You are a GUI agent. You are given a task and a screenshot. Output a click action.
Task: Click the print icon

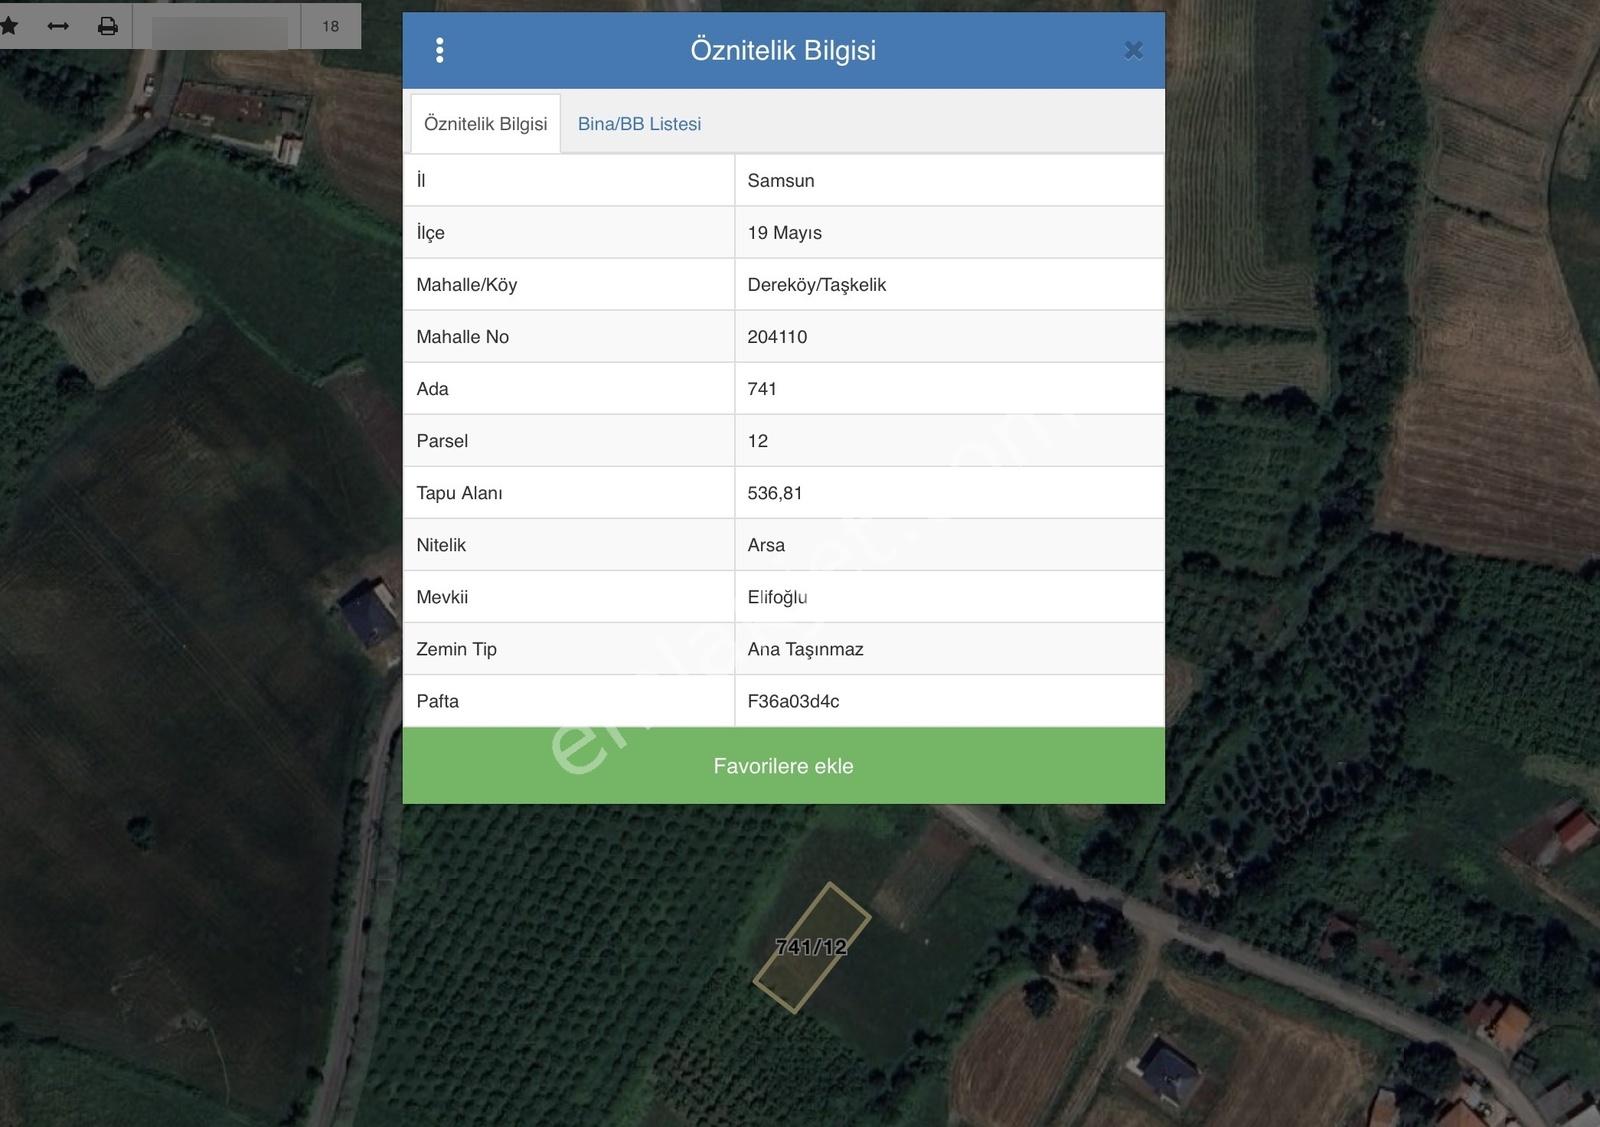108,26
